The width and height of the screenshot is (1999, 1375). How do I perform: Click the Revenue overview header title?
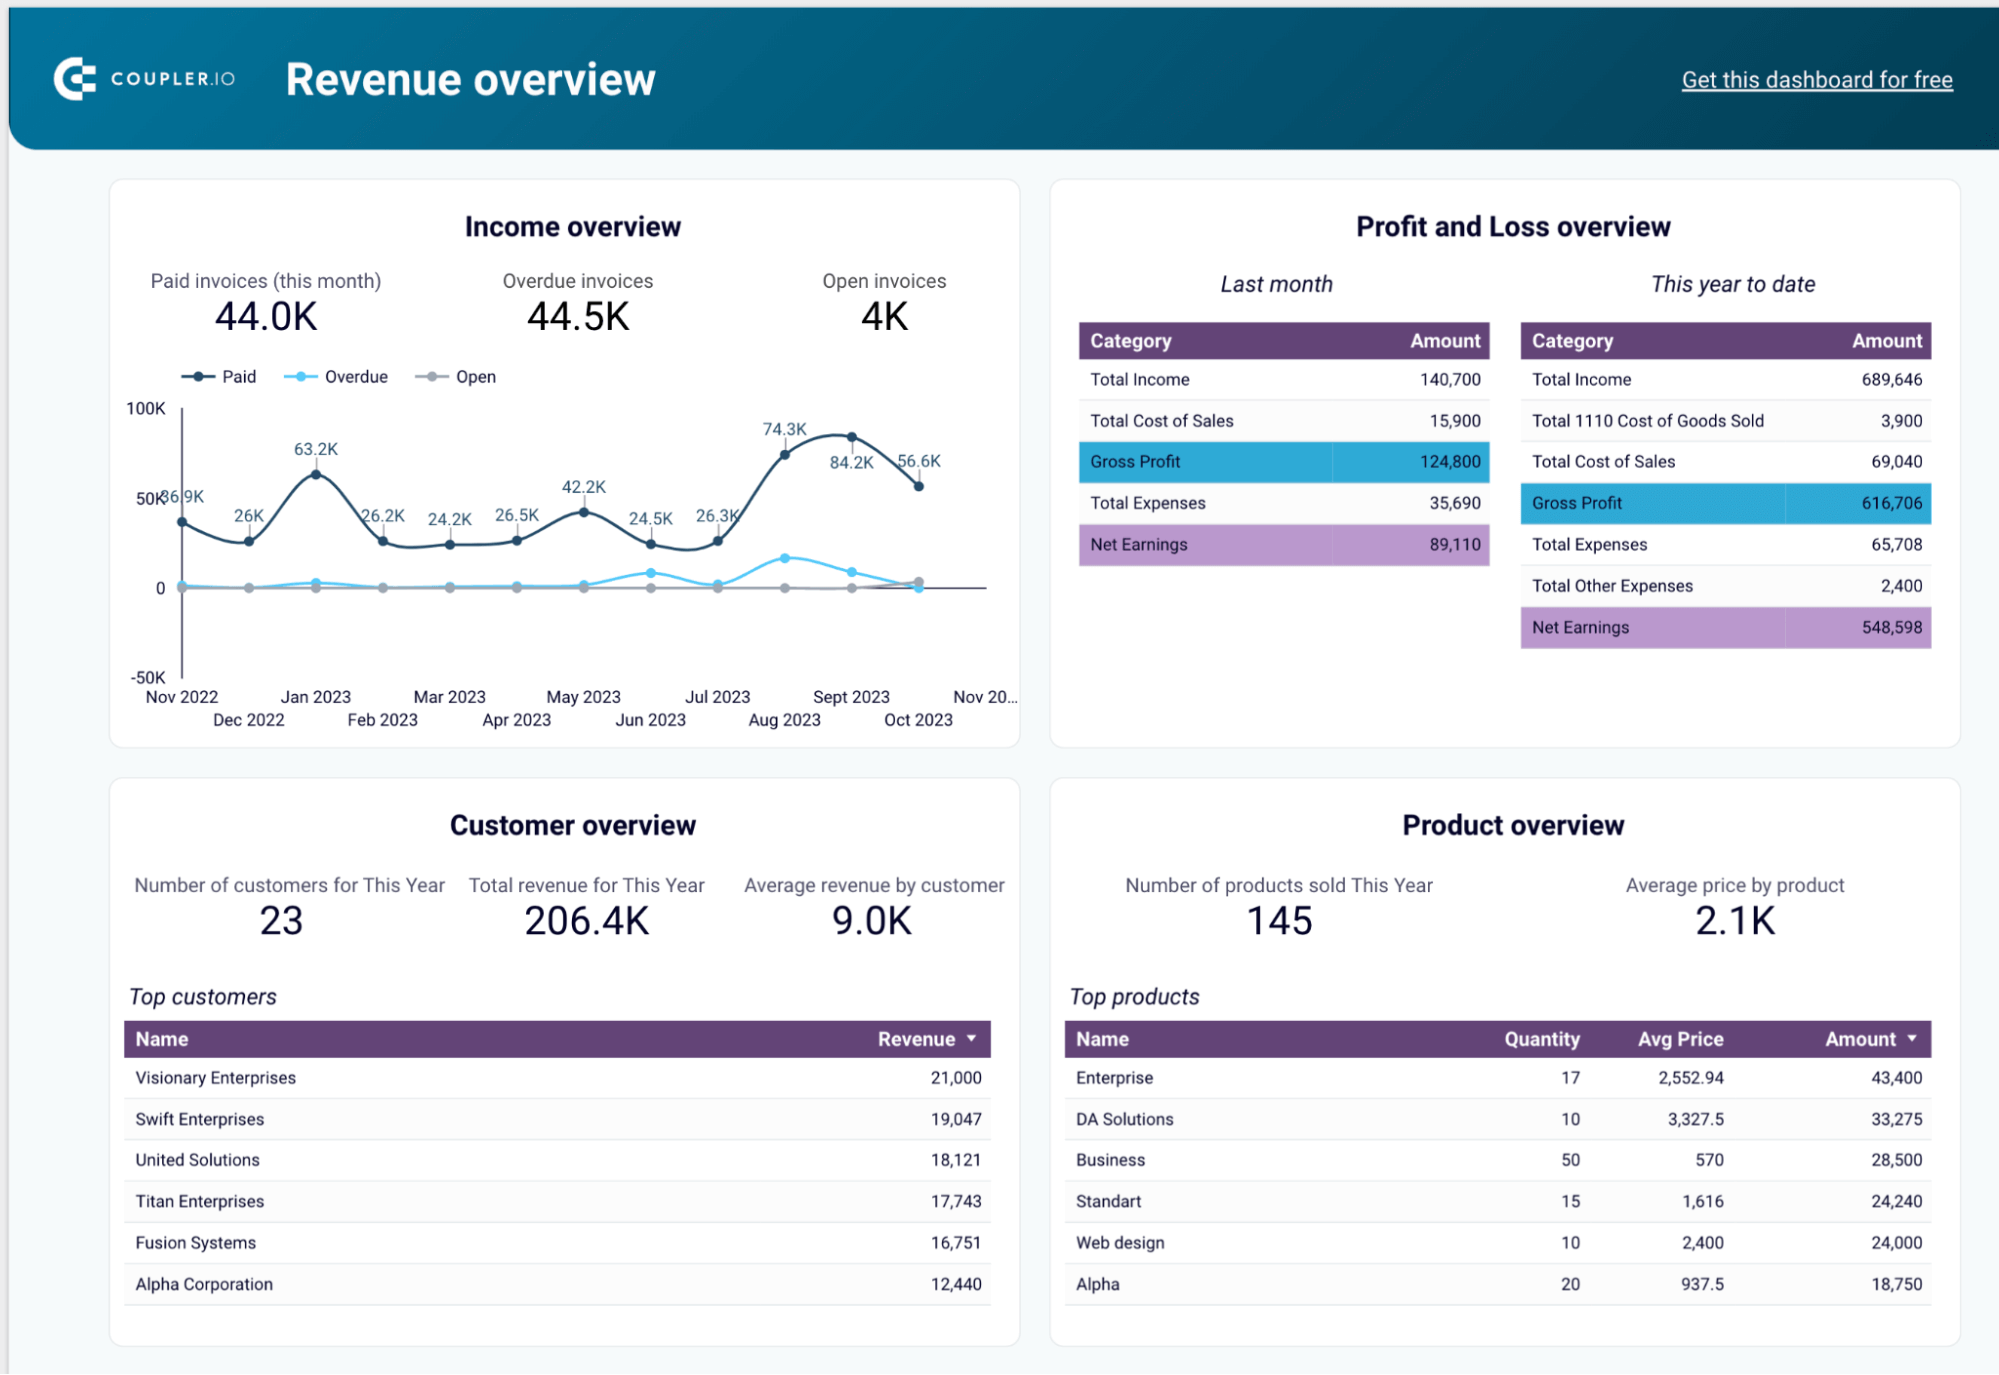point(470,79)
